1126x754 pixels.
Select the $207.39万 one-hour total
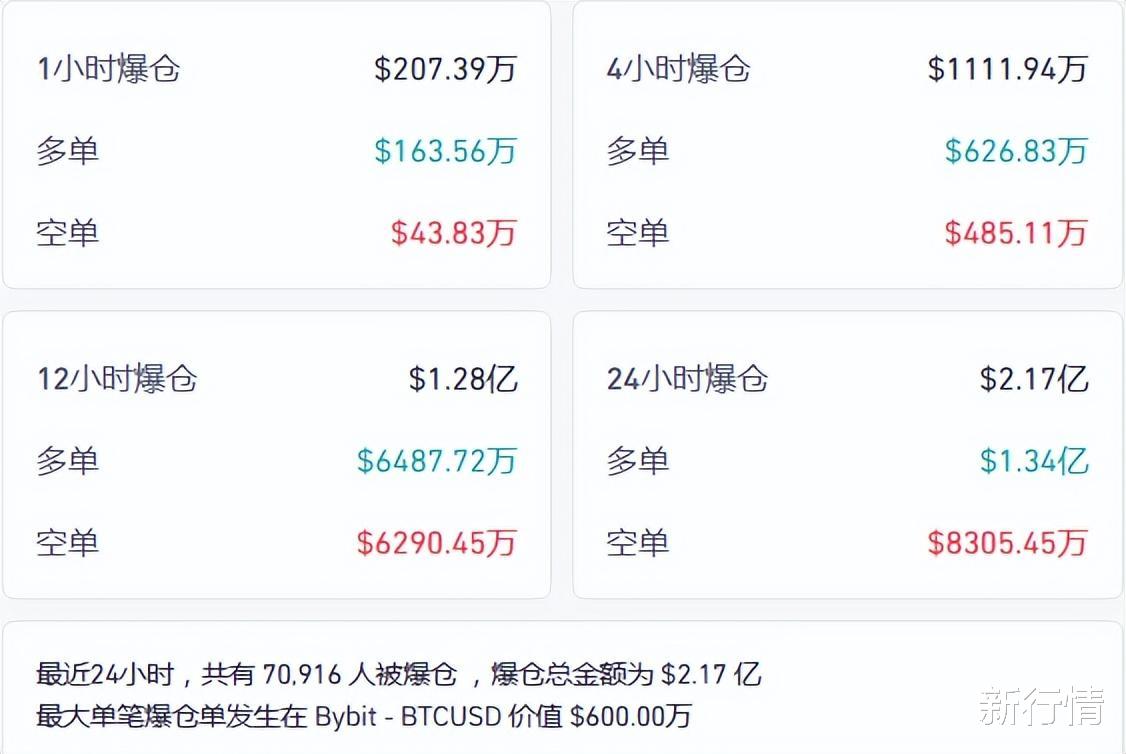(x=445, y=69)
